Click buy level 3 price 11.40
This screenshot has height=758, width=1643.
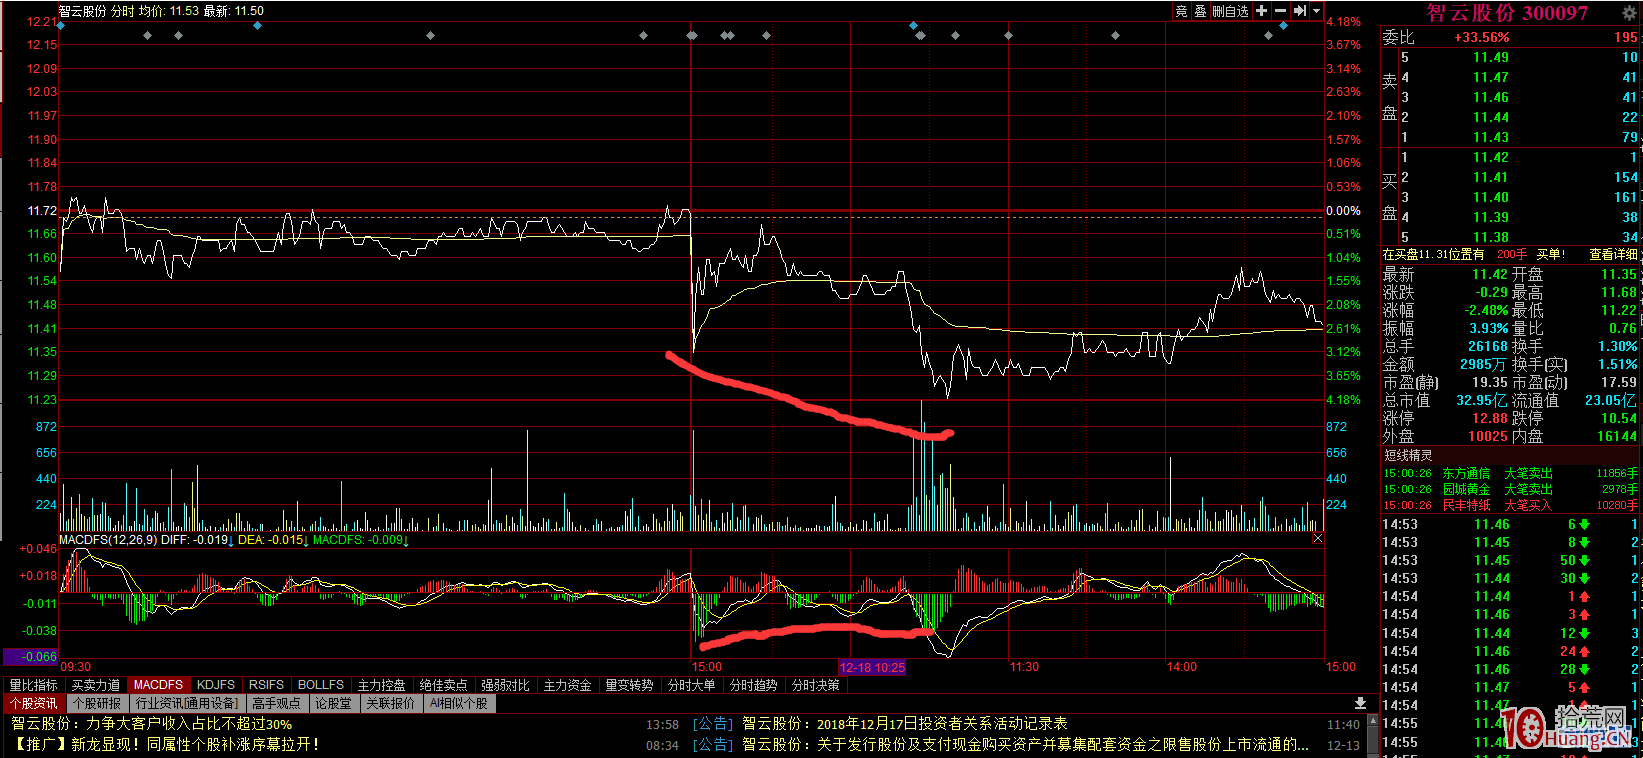pos(1491,198)
